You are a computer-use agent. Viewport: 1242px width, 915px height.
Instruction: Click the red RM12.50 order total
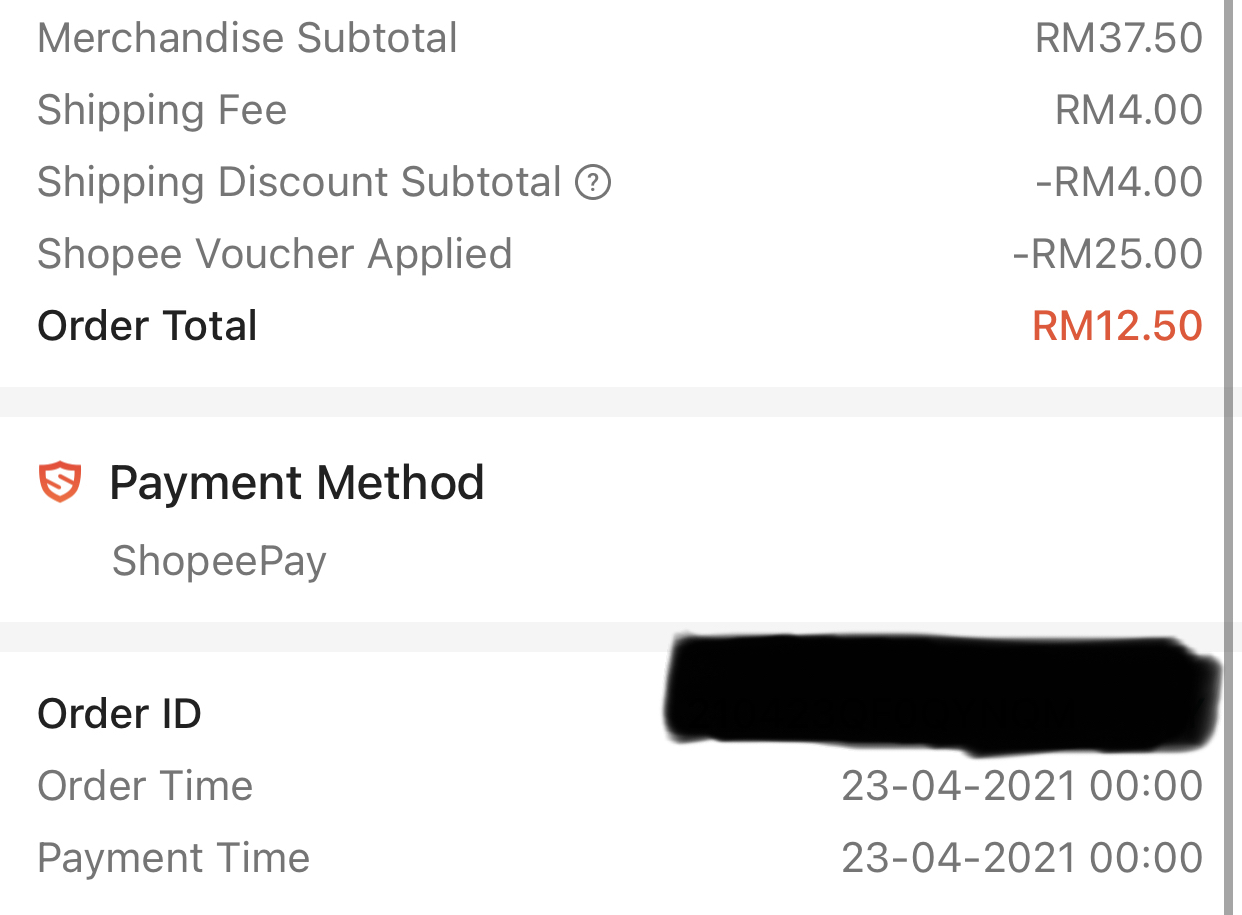tap(1117, 326)
